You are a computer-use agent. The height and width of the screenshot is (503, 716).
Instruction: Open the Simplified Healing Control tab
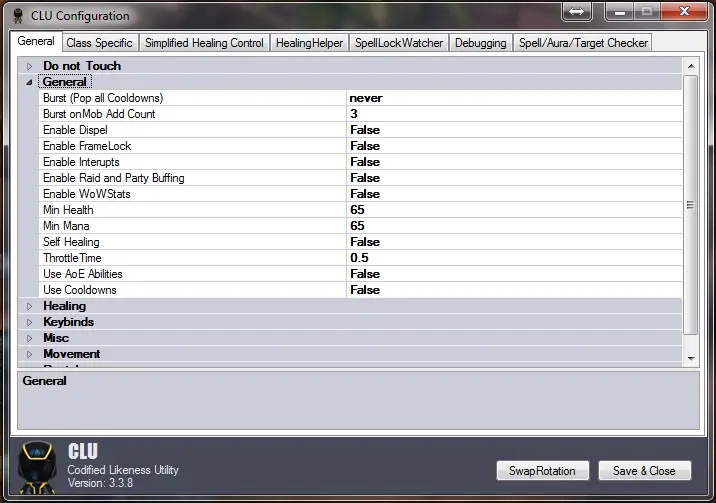click(x=204, y=43)
